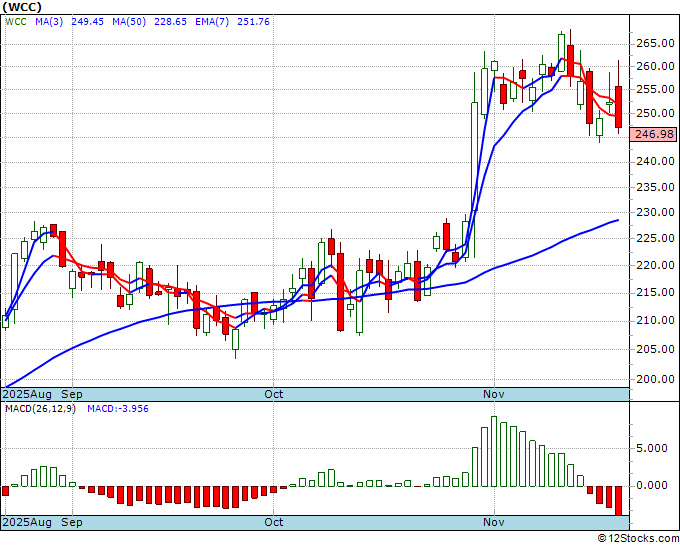Click the MA(3) value 249.45
This screenshot has width=680, height=546.
(87, 22)
